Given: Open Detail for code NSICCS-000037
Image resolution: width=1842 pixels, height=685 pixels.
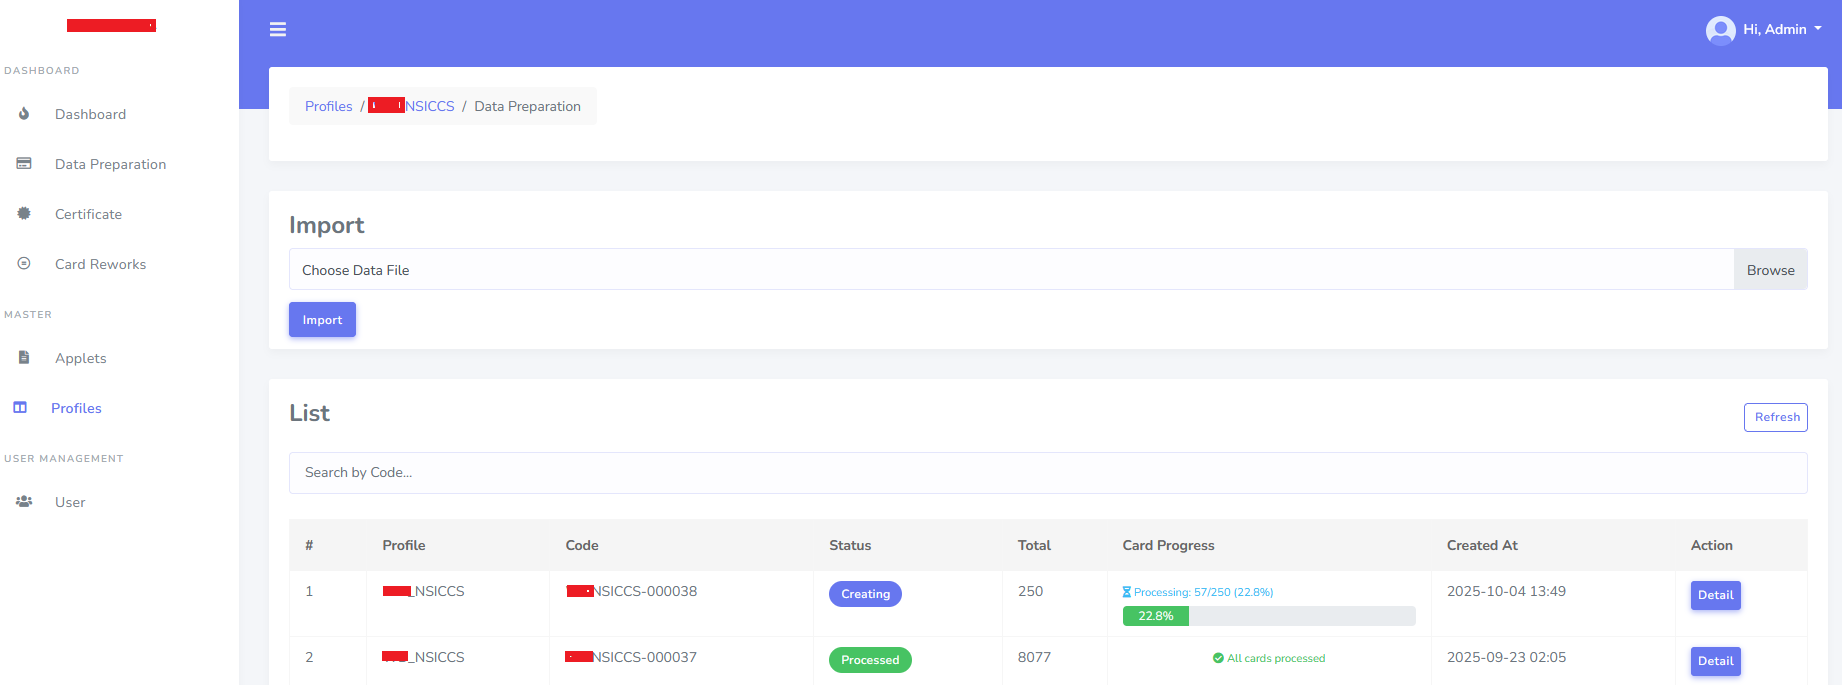Looking at the screenshot, I should [x=1715, y=661].
